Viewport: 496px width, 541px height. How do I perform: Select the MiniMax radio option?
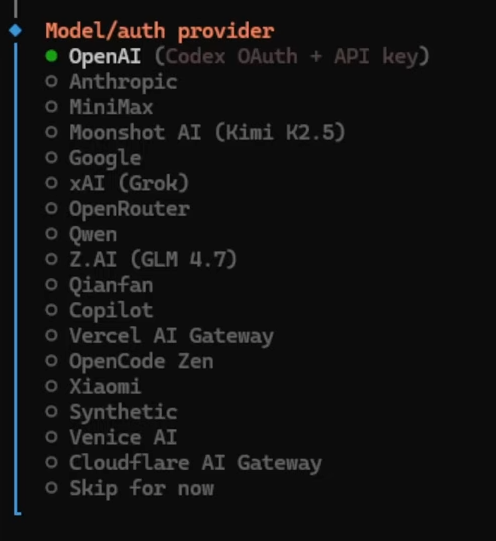tap(99, 107)
